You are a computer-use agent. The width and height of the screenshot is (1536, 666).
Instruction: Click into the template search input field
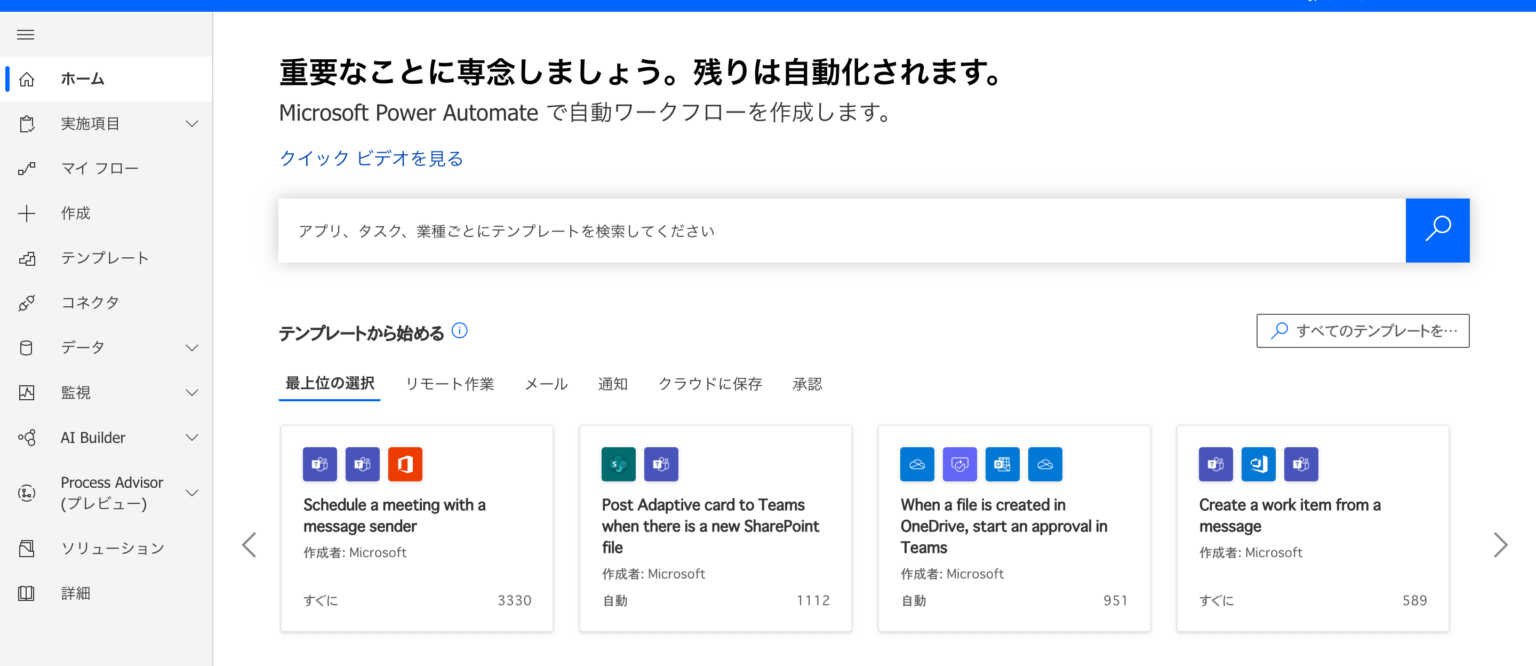pyautogui.click(x=840, y=231)
